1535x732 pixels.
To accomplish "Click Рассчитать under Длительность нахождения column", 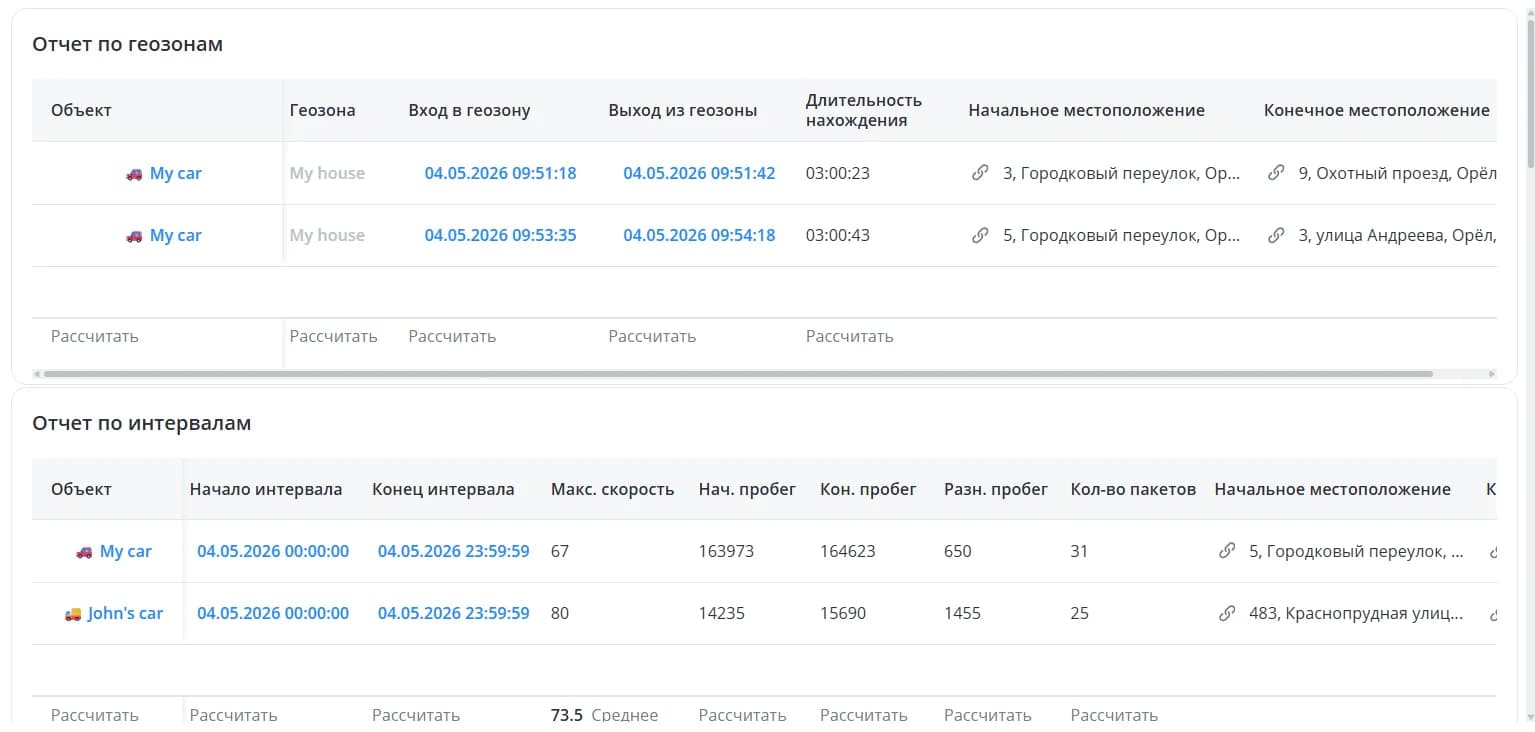I will pyautogui.click(x=850, y=336).
